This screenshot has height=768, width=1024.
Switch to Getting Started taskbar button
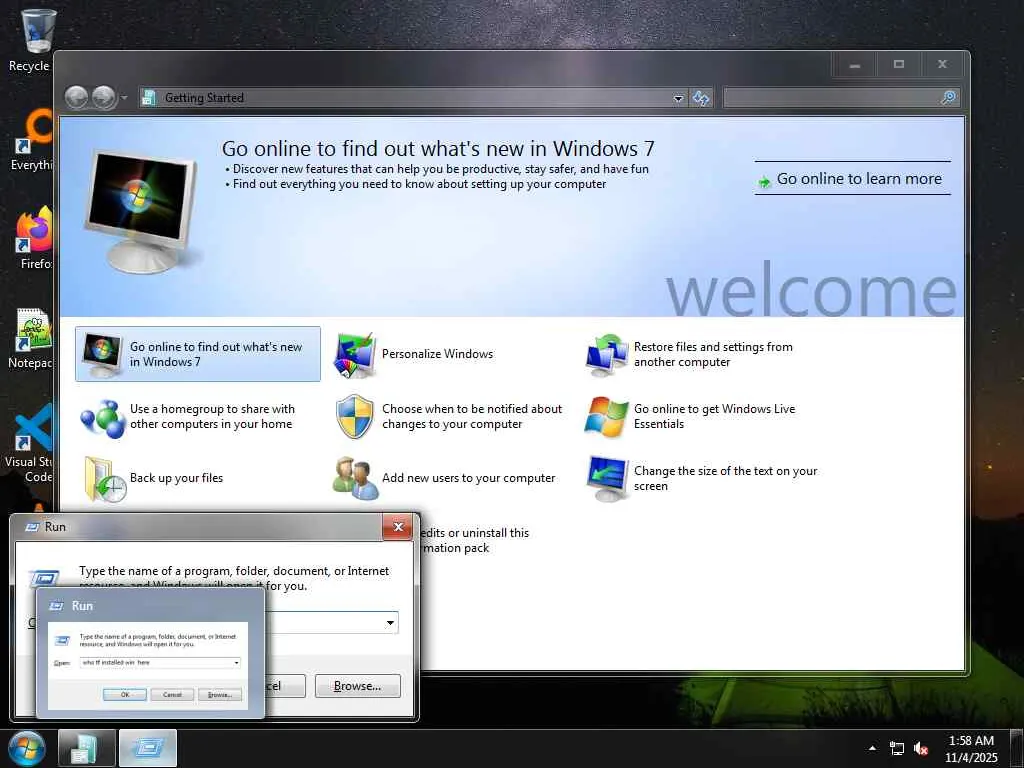tap(86, 748)
